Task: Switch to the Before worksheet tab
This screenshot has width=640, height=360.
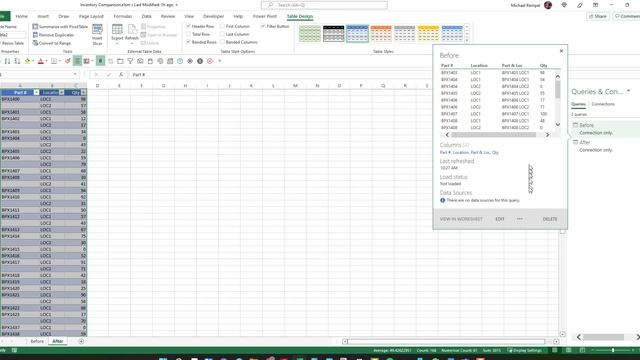Action: pyautogui.click(x=37, y=341)
